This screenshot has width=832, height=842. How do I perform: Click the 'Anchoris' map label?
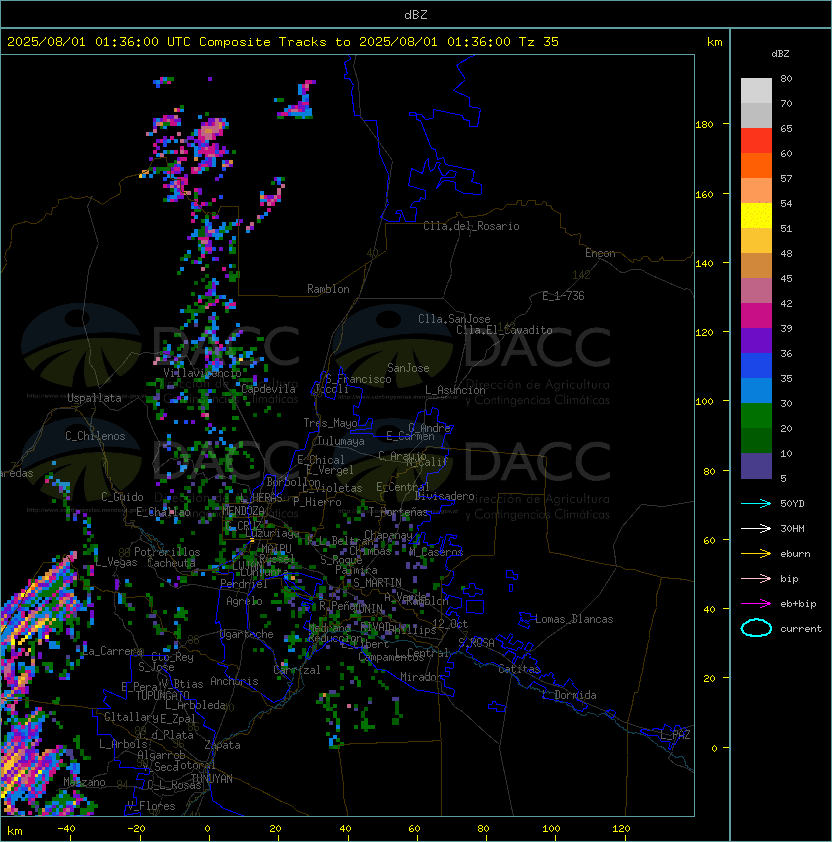234,681
